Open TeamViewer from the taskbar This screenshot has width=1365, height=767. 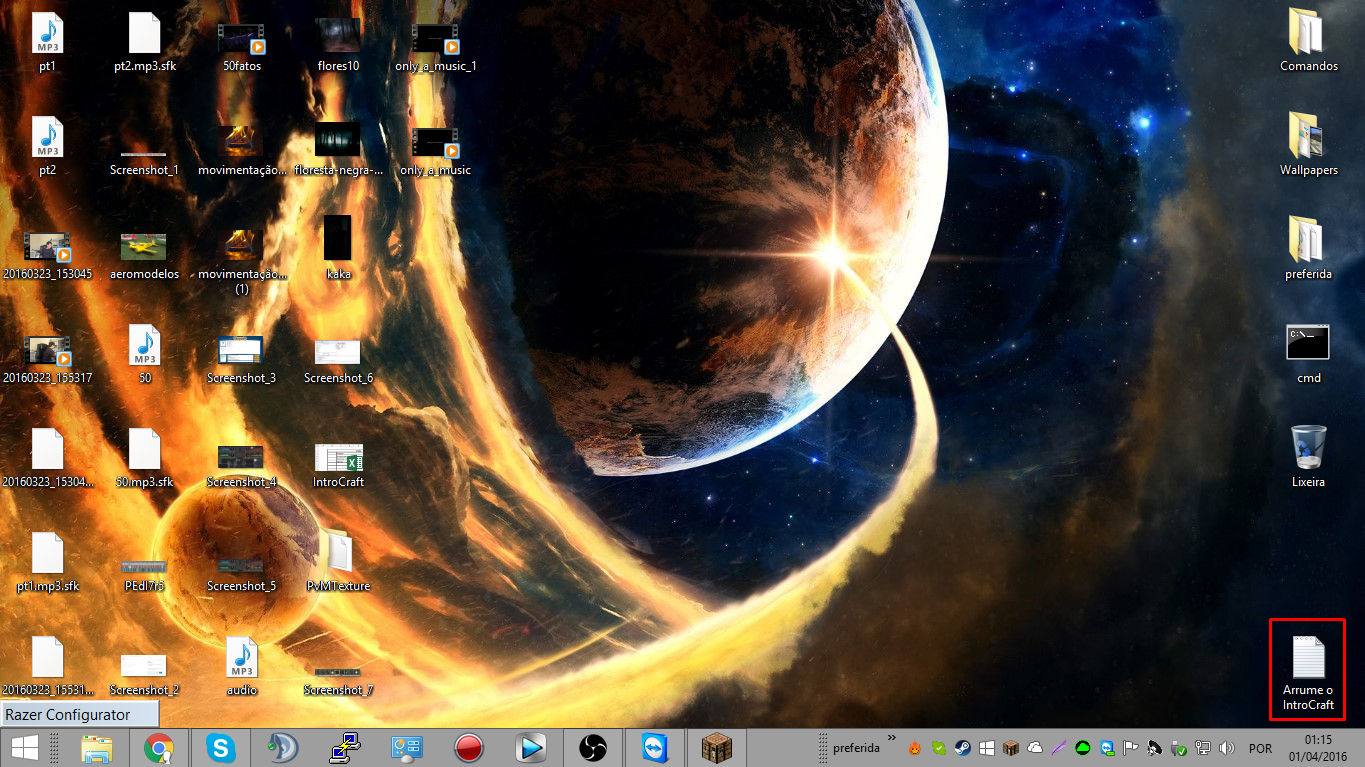[654, 747]
